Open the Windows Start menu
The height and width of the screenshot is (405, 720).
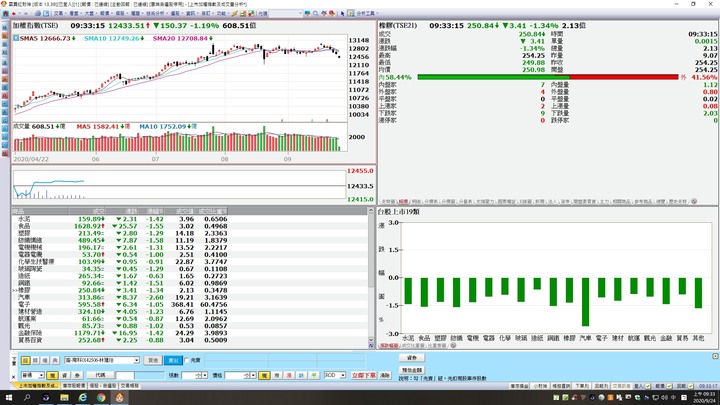tap(8, 398)
